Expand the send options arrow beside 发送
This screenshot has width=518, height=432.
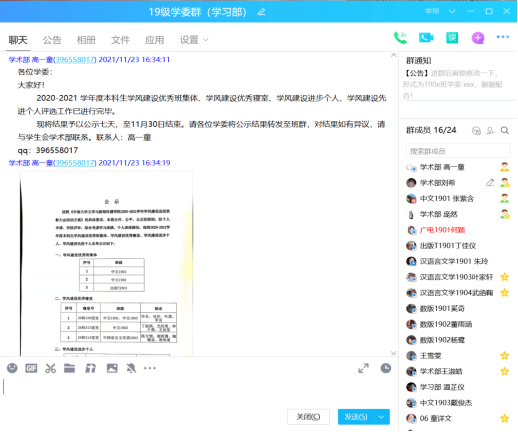click(382, 417)
